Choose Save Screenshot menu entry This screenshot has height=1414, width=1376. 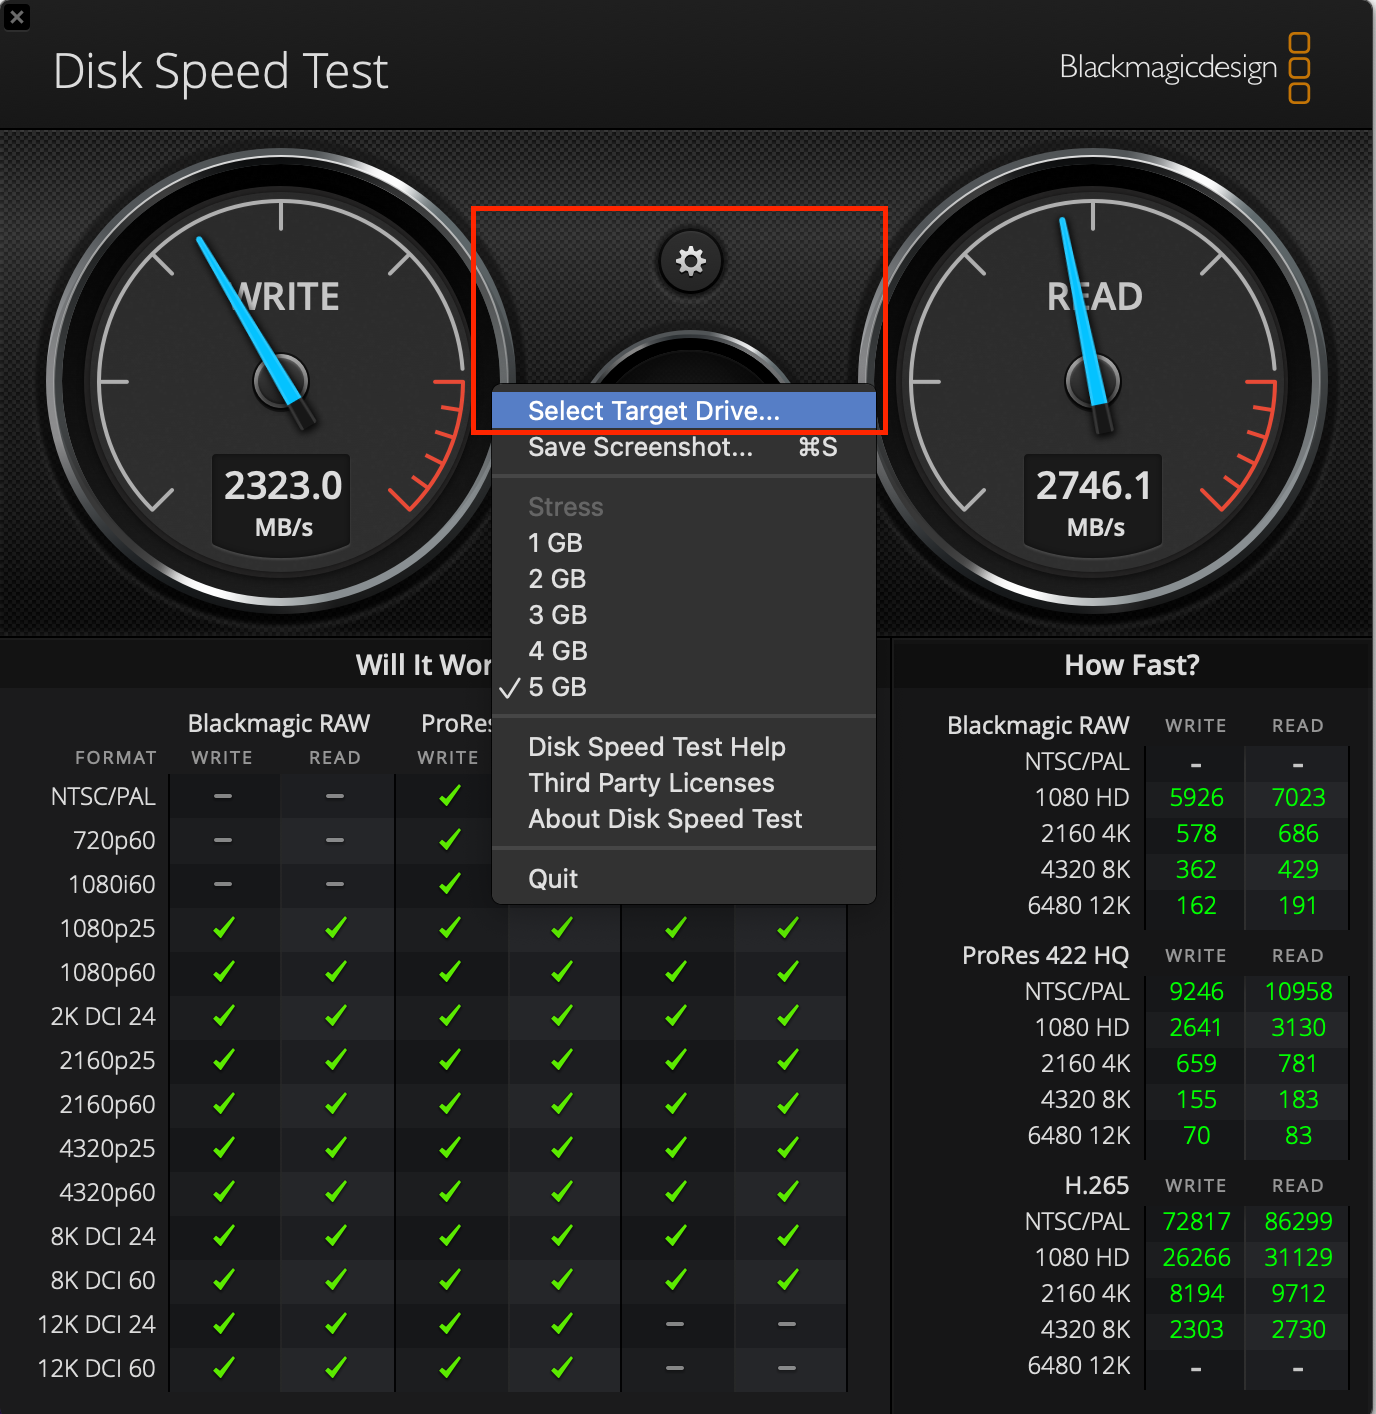coord(684,447)
